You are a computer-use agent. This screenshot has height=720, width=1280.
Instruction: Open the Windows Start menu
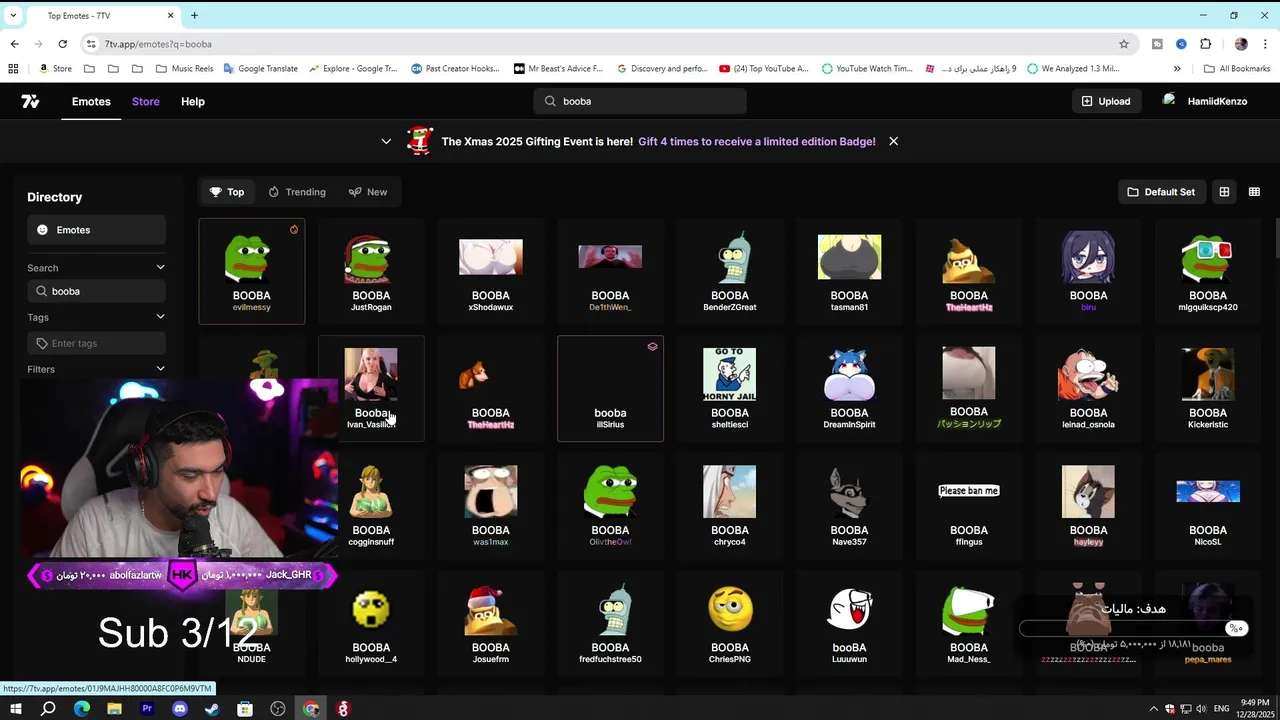[15, 709]
